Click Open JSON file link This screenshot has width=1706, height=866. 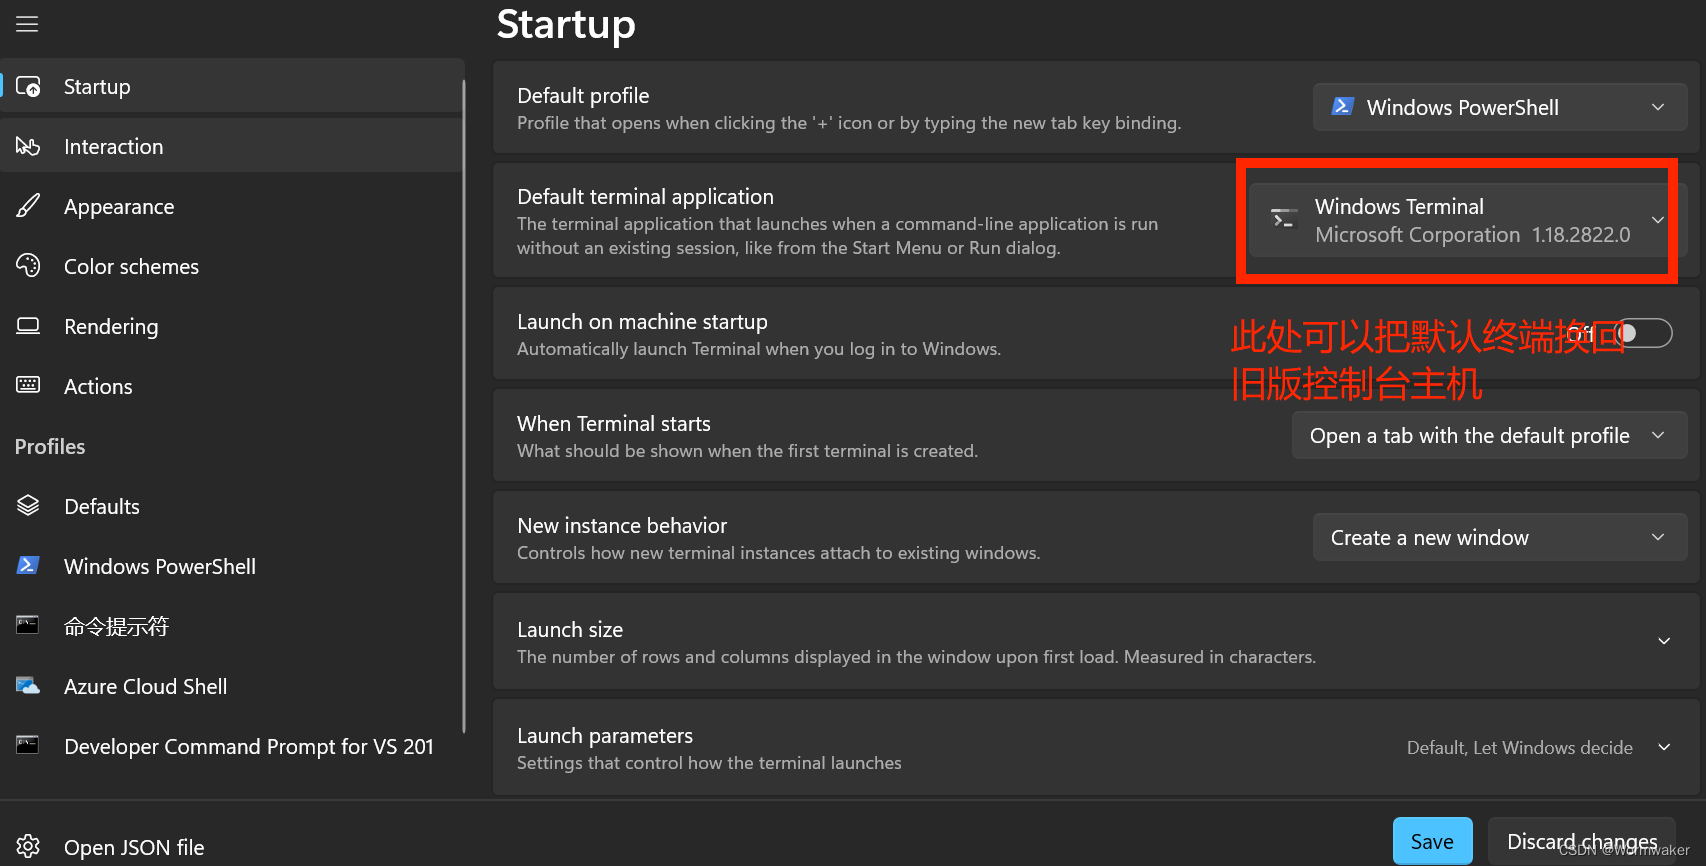(x=134, y=847)
